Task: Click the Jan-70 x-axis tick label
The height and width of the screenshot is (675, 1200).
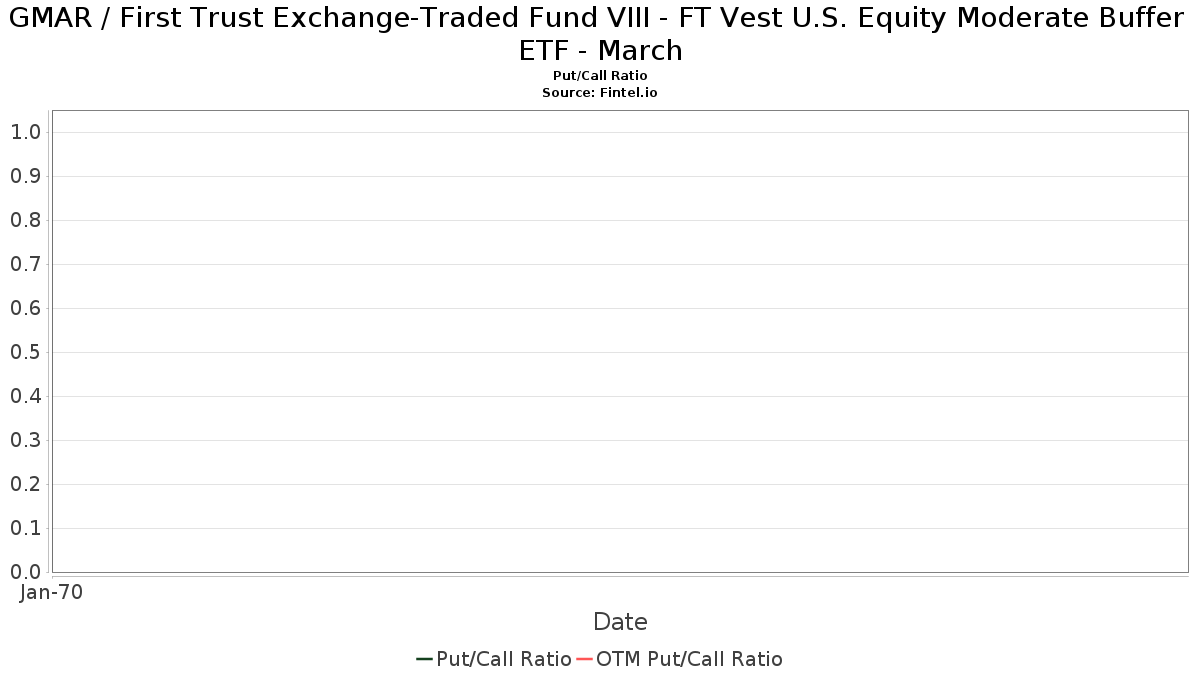Action: point(52,592)
